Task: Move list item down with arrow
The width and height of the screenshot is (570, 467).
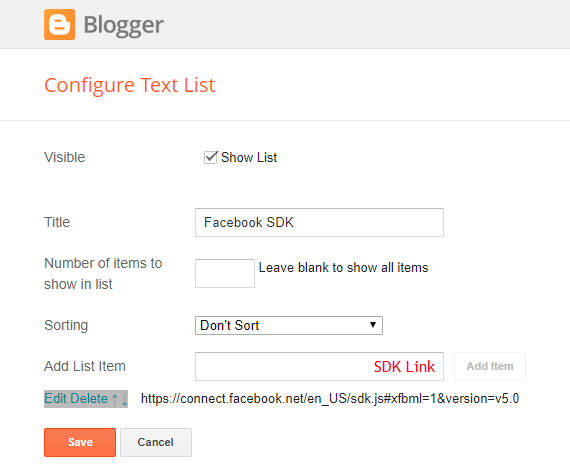Action: [x=124, y=399]
